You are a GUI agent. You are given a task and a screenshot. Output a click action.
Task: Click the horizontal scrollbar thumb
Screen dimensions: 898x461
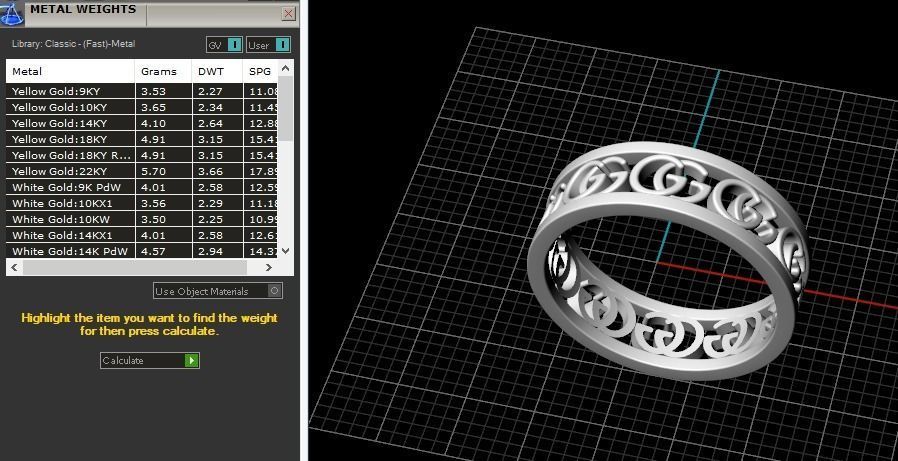pos(135,267)
